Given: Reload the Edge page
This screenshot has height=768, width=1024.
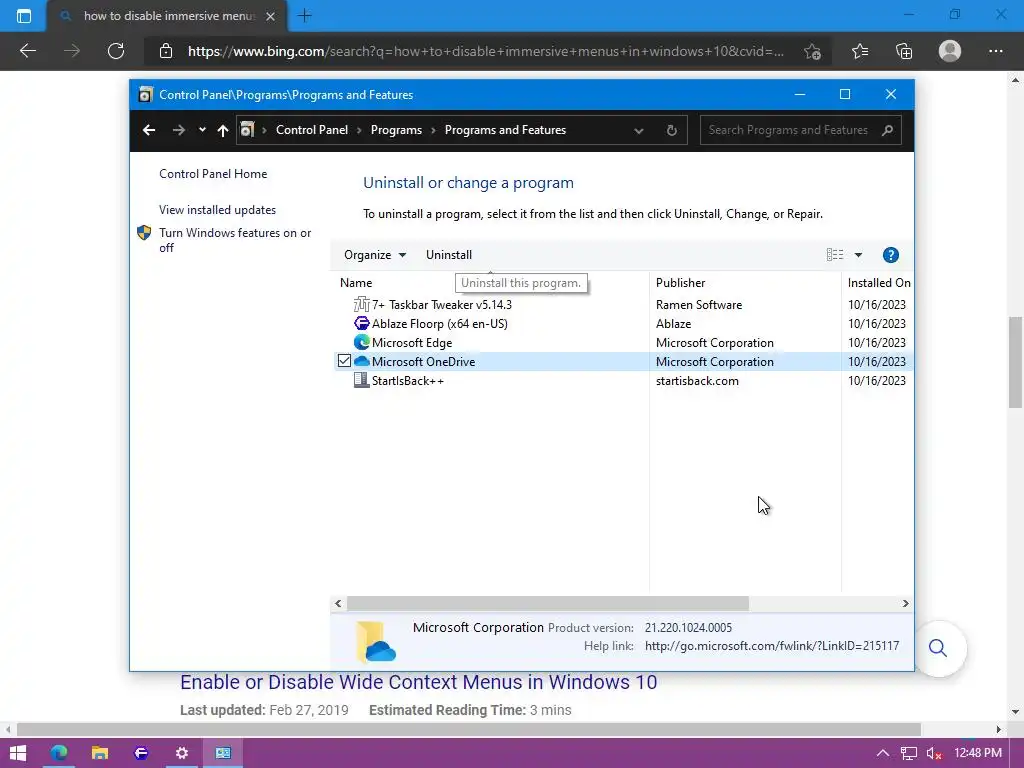Looking at the screenshot, I should click(x=116, y=51).
